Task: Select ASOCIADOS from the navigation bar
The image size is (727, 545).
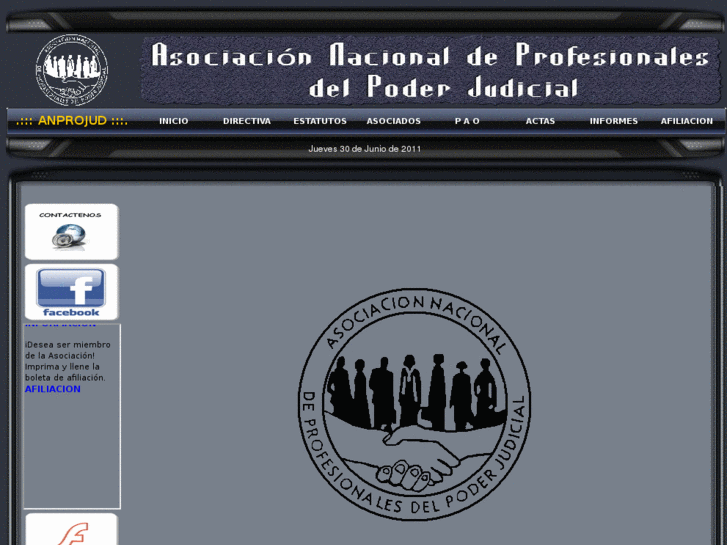Action: coord(394,121)
